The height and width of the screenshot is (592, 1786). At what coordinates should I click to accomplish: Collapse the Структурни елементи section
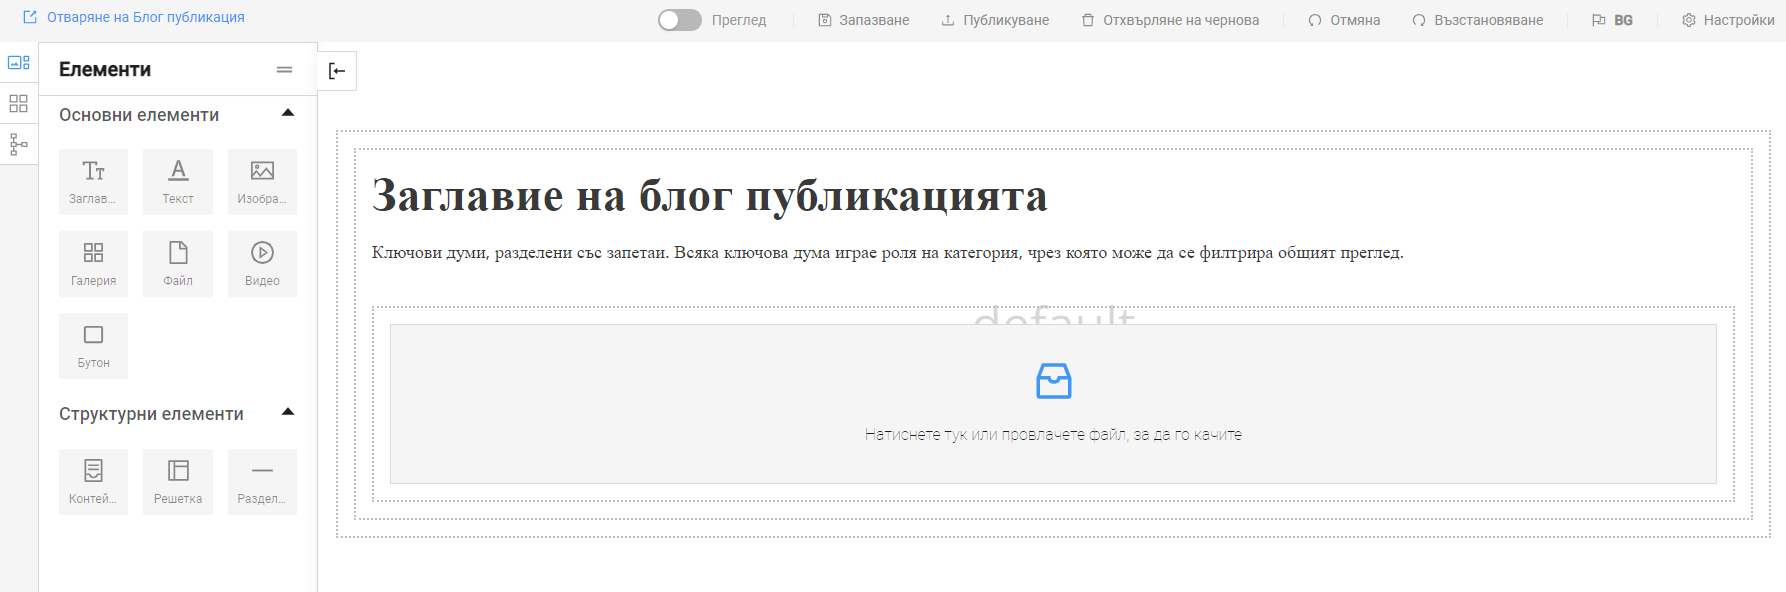pyautogui.click(x=288, y=413)
